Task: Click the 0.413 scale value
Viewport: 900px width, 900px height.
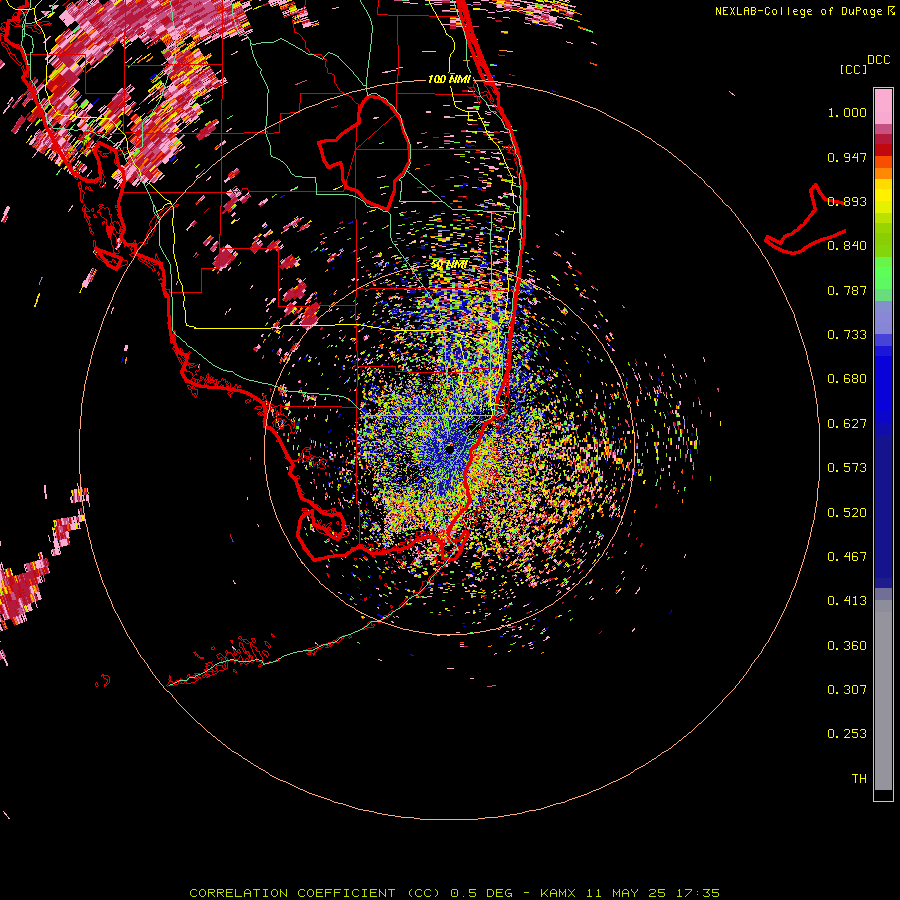Action: 847,601
